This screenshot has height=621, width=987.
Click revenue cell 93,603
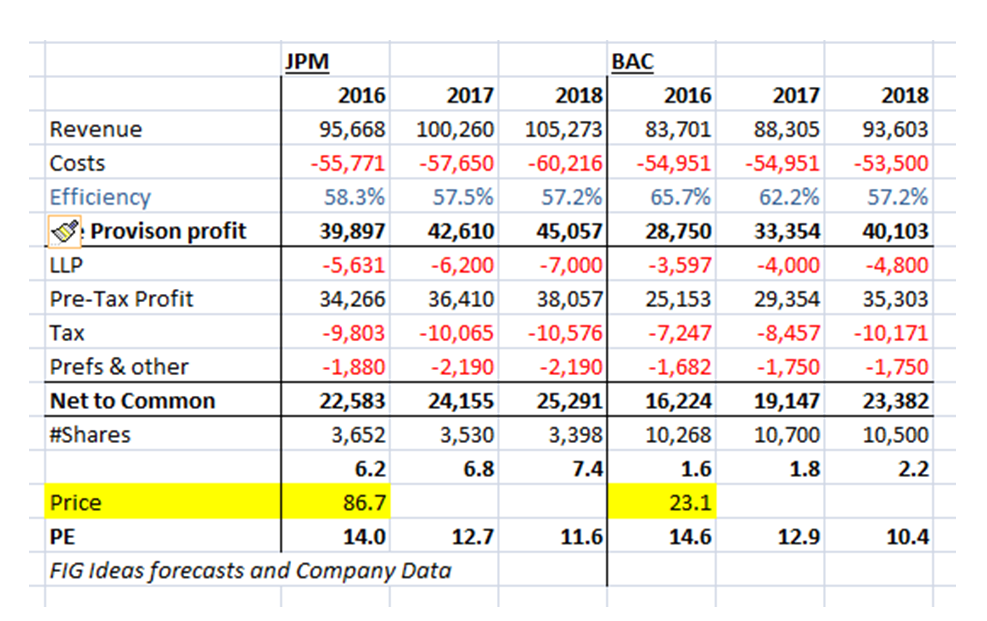point(896,129)
